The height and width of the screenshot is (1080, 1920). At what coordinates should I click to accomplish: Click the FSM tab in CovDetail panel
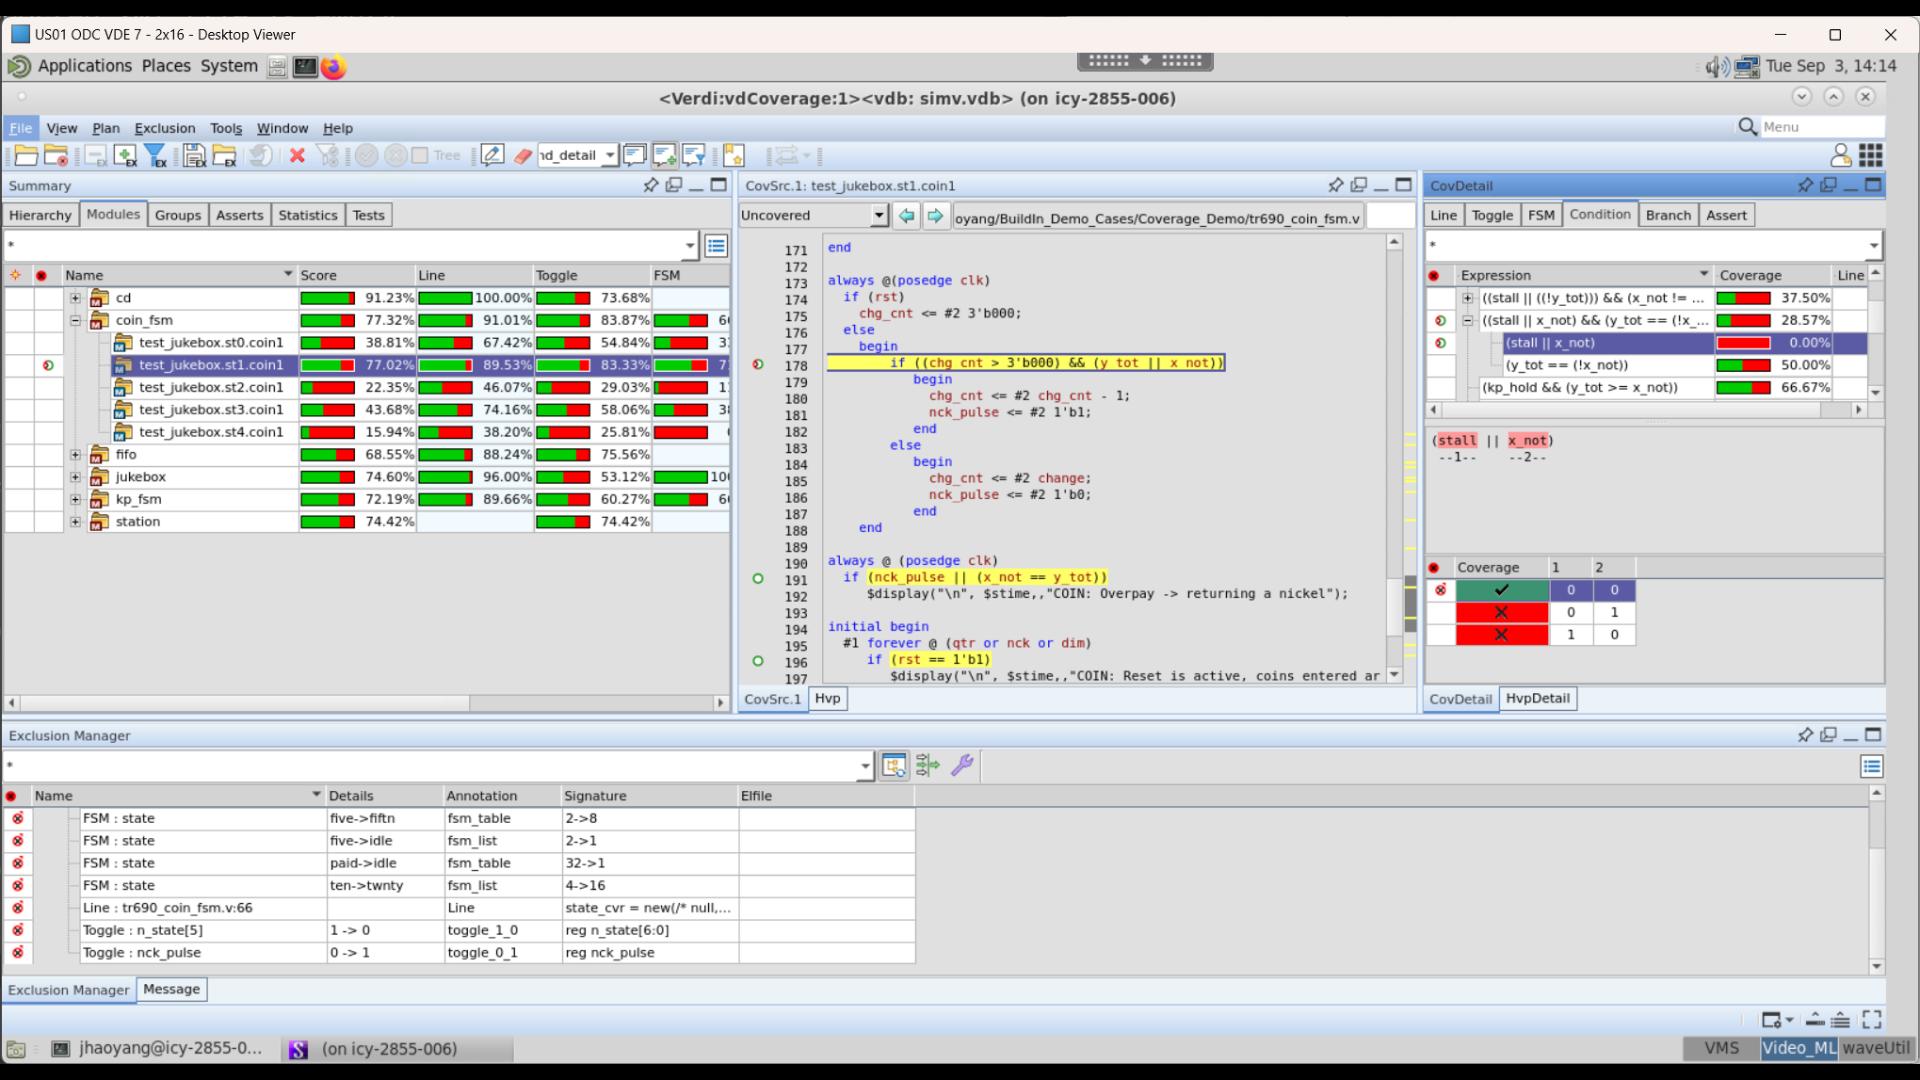tap(1540, 215)
